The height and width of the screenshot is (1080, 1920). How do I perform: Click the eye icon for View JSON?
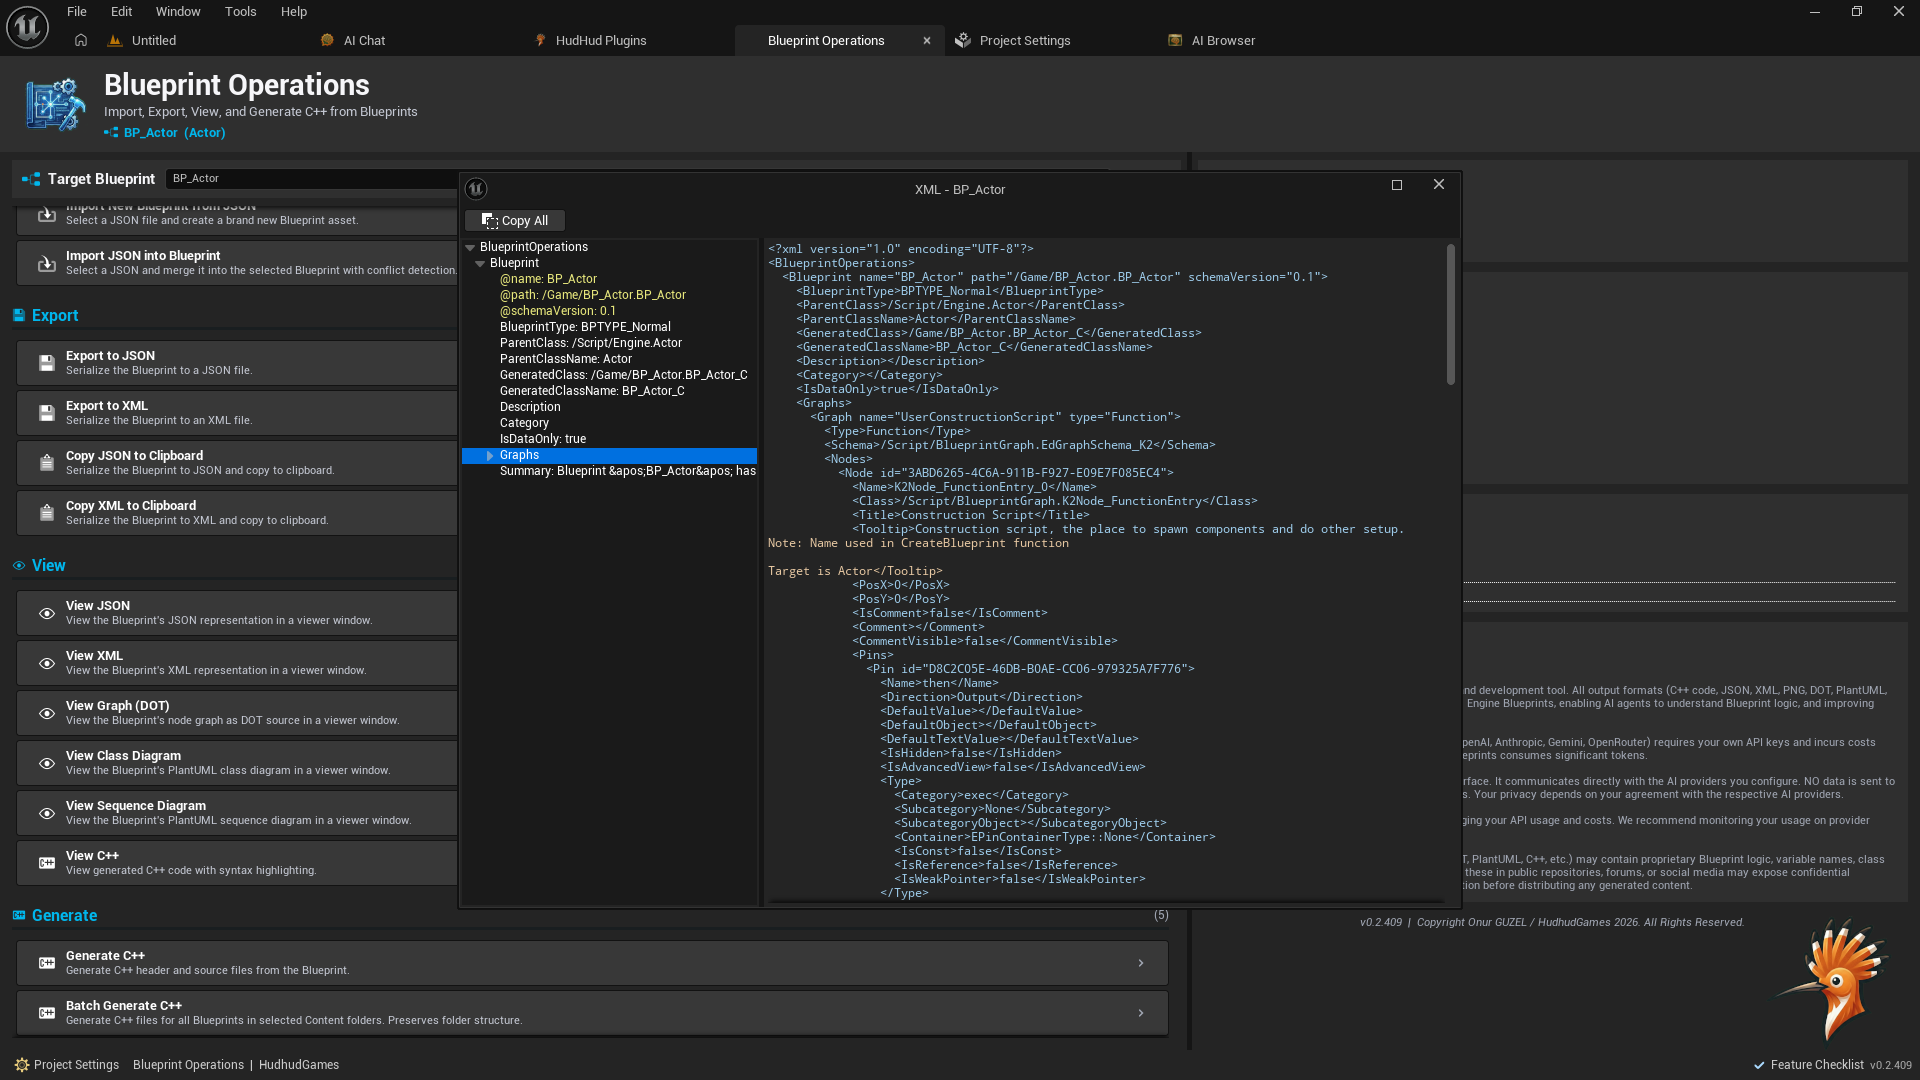click(x=46, y=613)
